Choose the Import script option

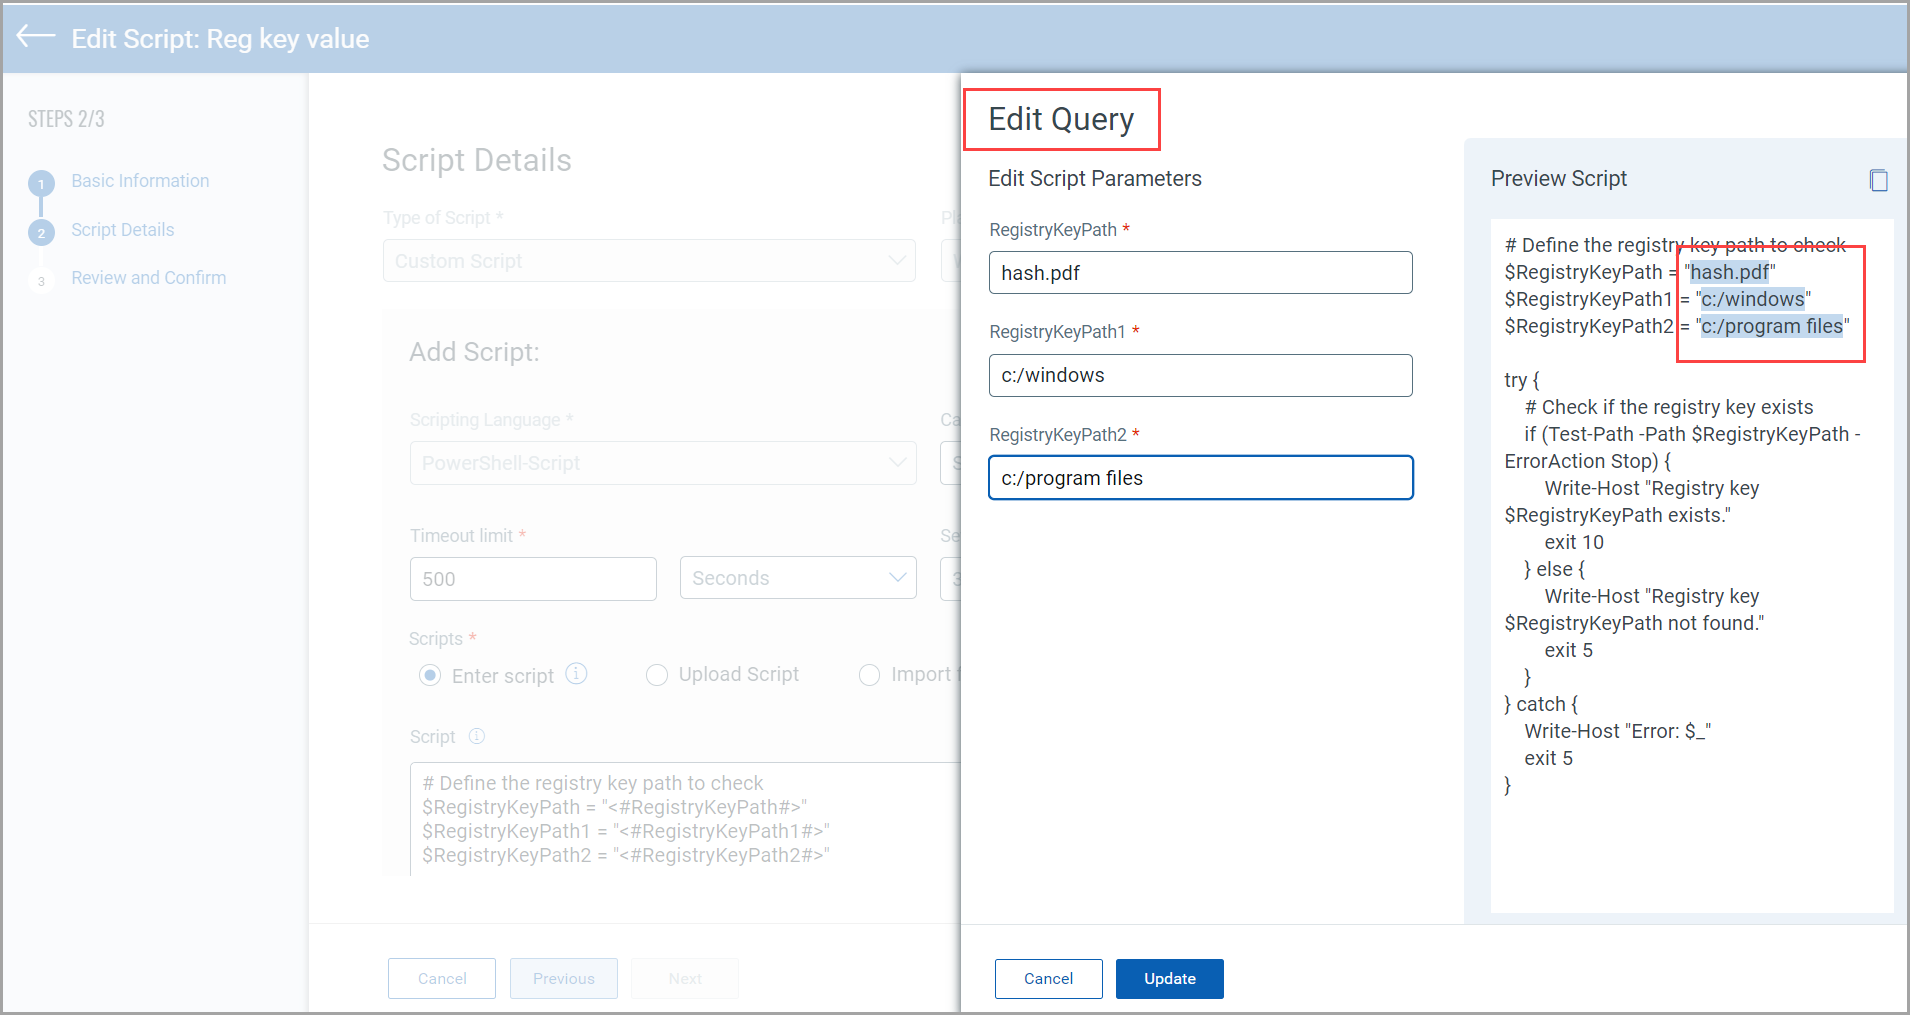coord(869,675)
